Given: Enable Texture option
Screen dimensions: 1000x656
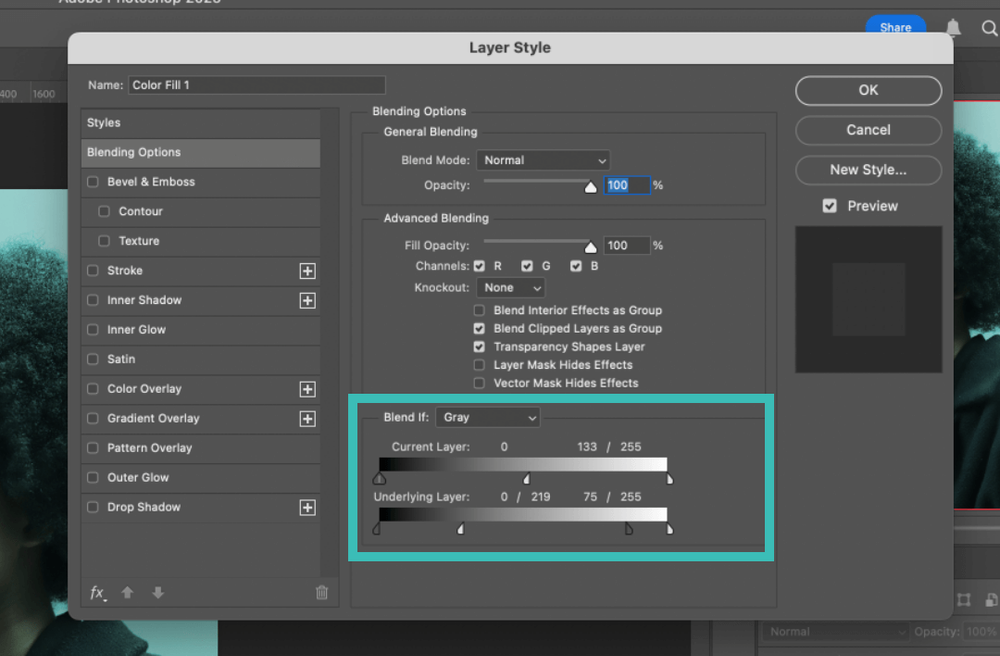Looking at the screenshot, I should 104,241.
